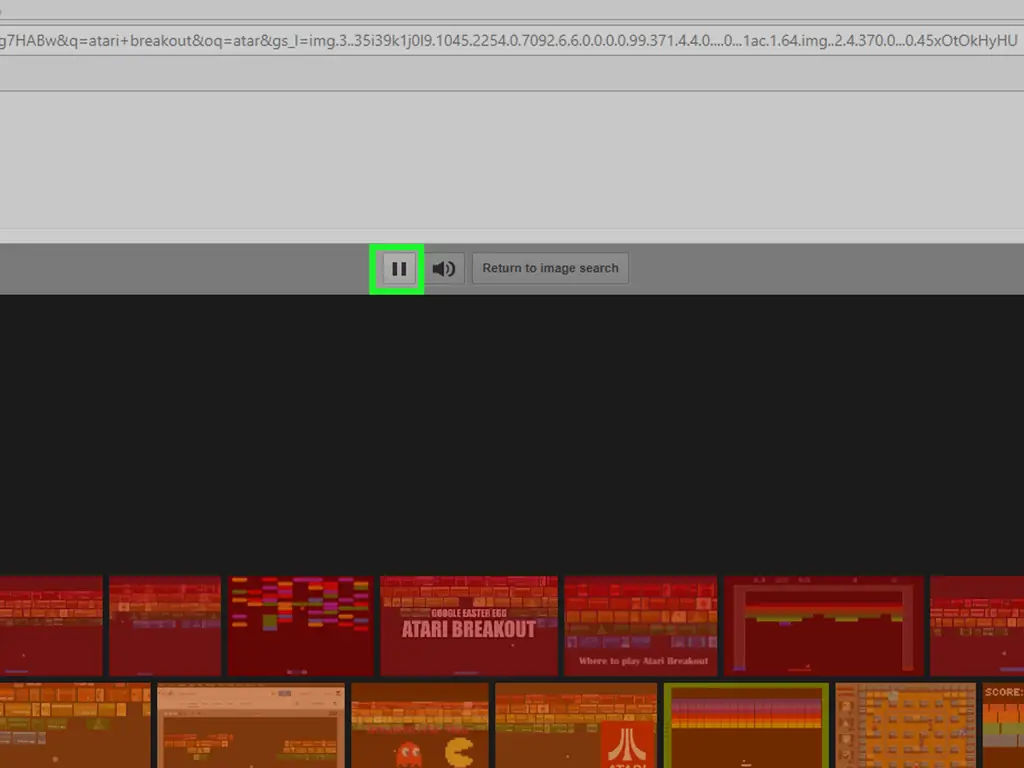Open the green-bordered rainbow Breakout thumbnail
Viewport: 1024px width, 768px height.
point(746,726)
